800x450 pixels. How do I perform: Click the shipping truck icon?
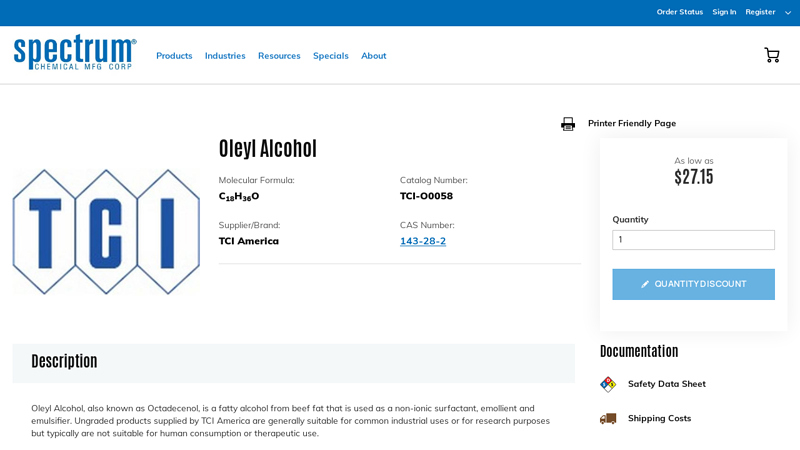click(x=608, y=418)
